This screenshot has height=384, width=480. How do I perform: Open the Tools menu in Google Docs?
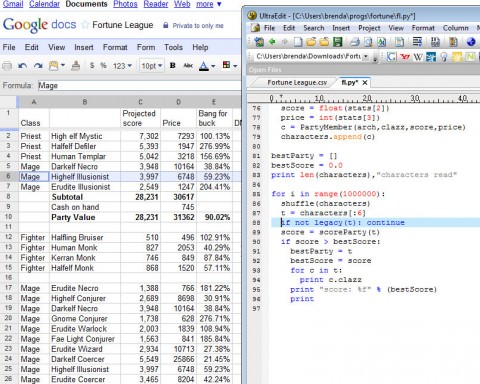173,47
